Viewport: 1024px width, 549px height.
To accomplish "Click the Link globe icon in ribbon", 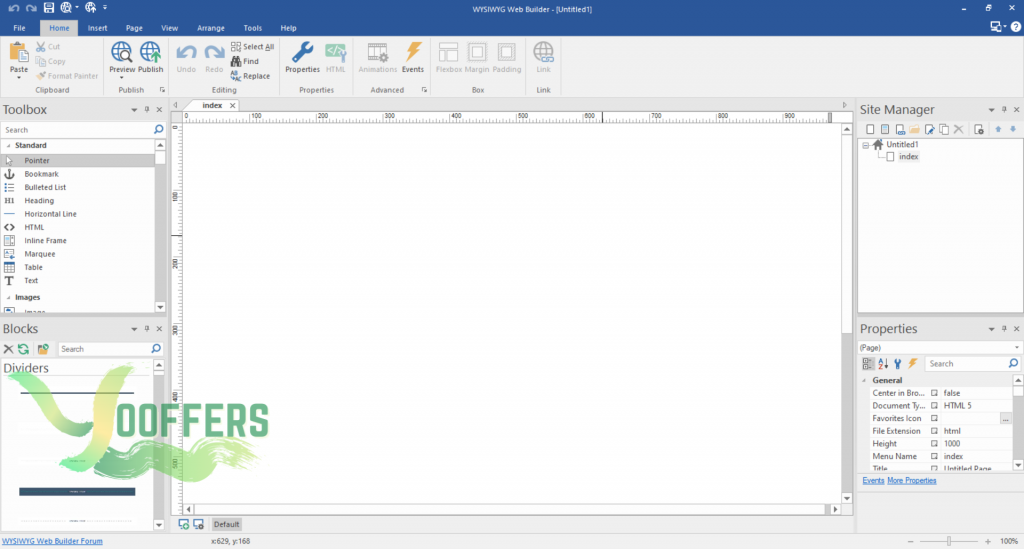I will point(543,52).
